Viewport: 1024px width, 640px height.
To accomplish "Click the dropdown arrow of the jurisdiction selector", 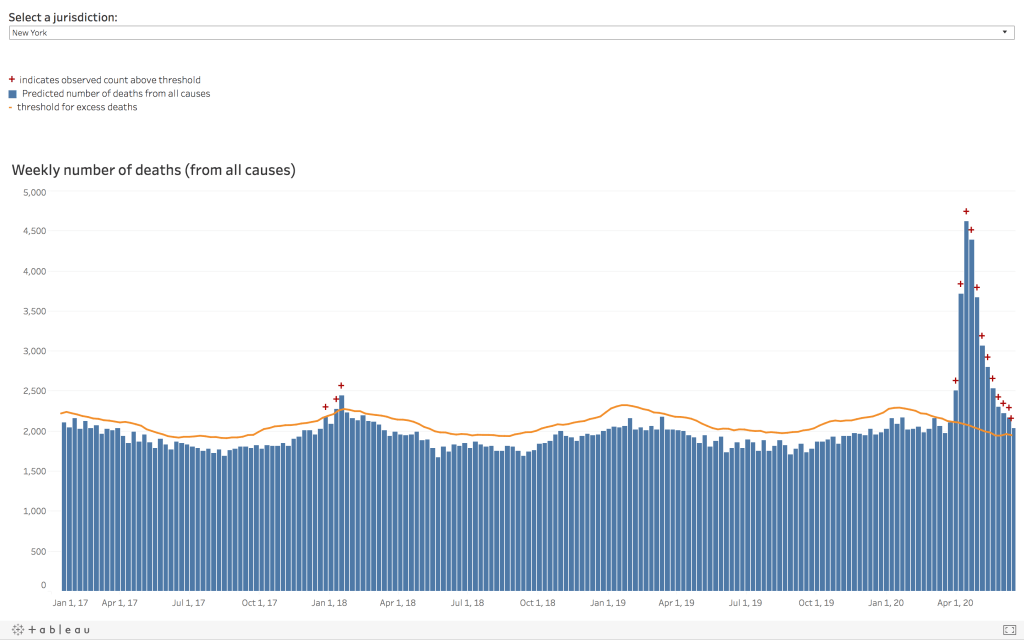I will click(x=1005, y=32).
